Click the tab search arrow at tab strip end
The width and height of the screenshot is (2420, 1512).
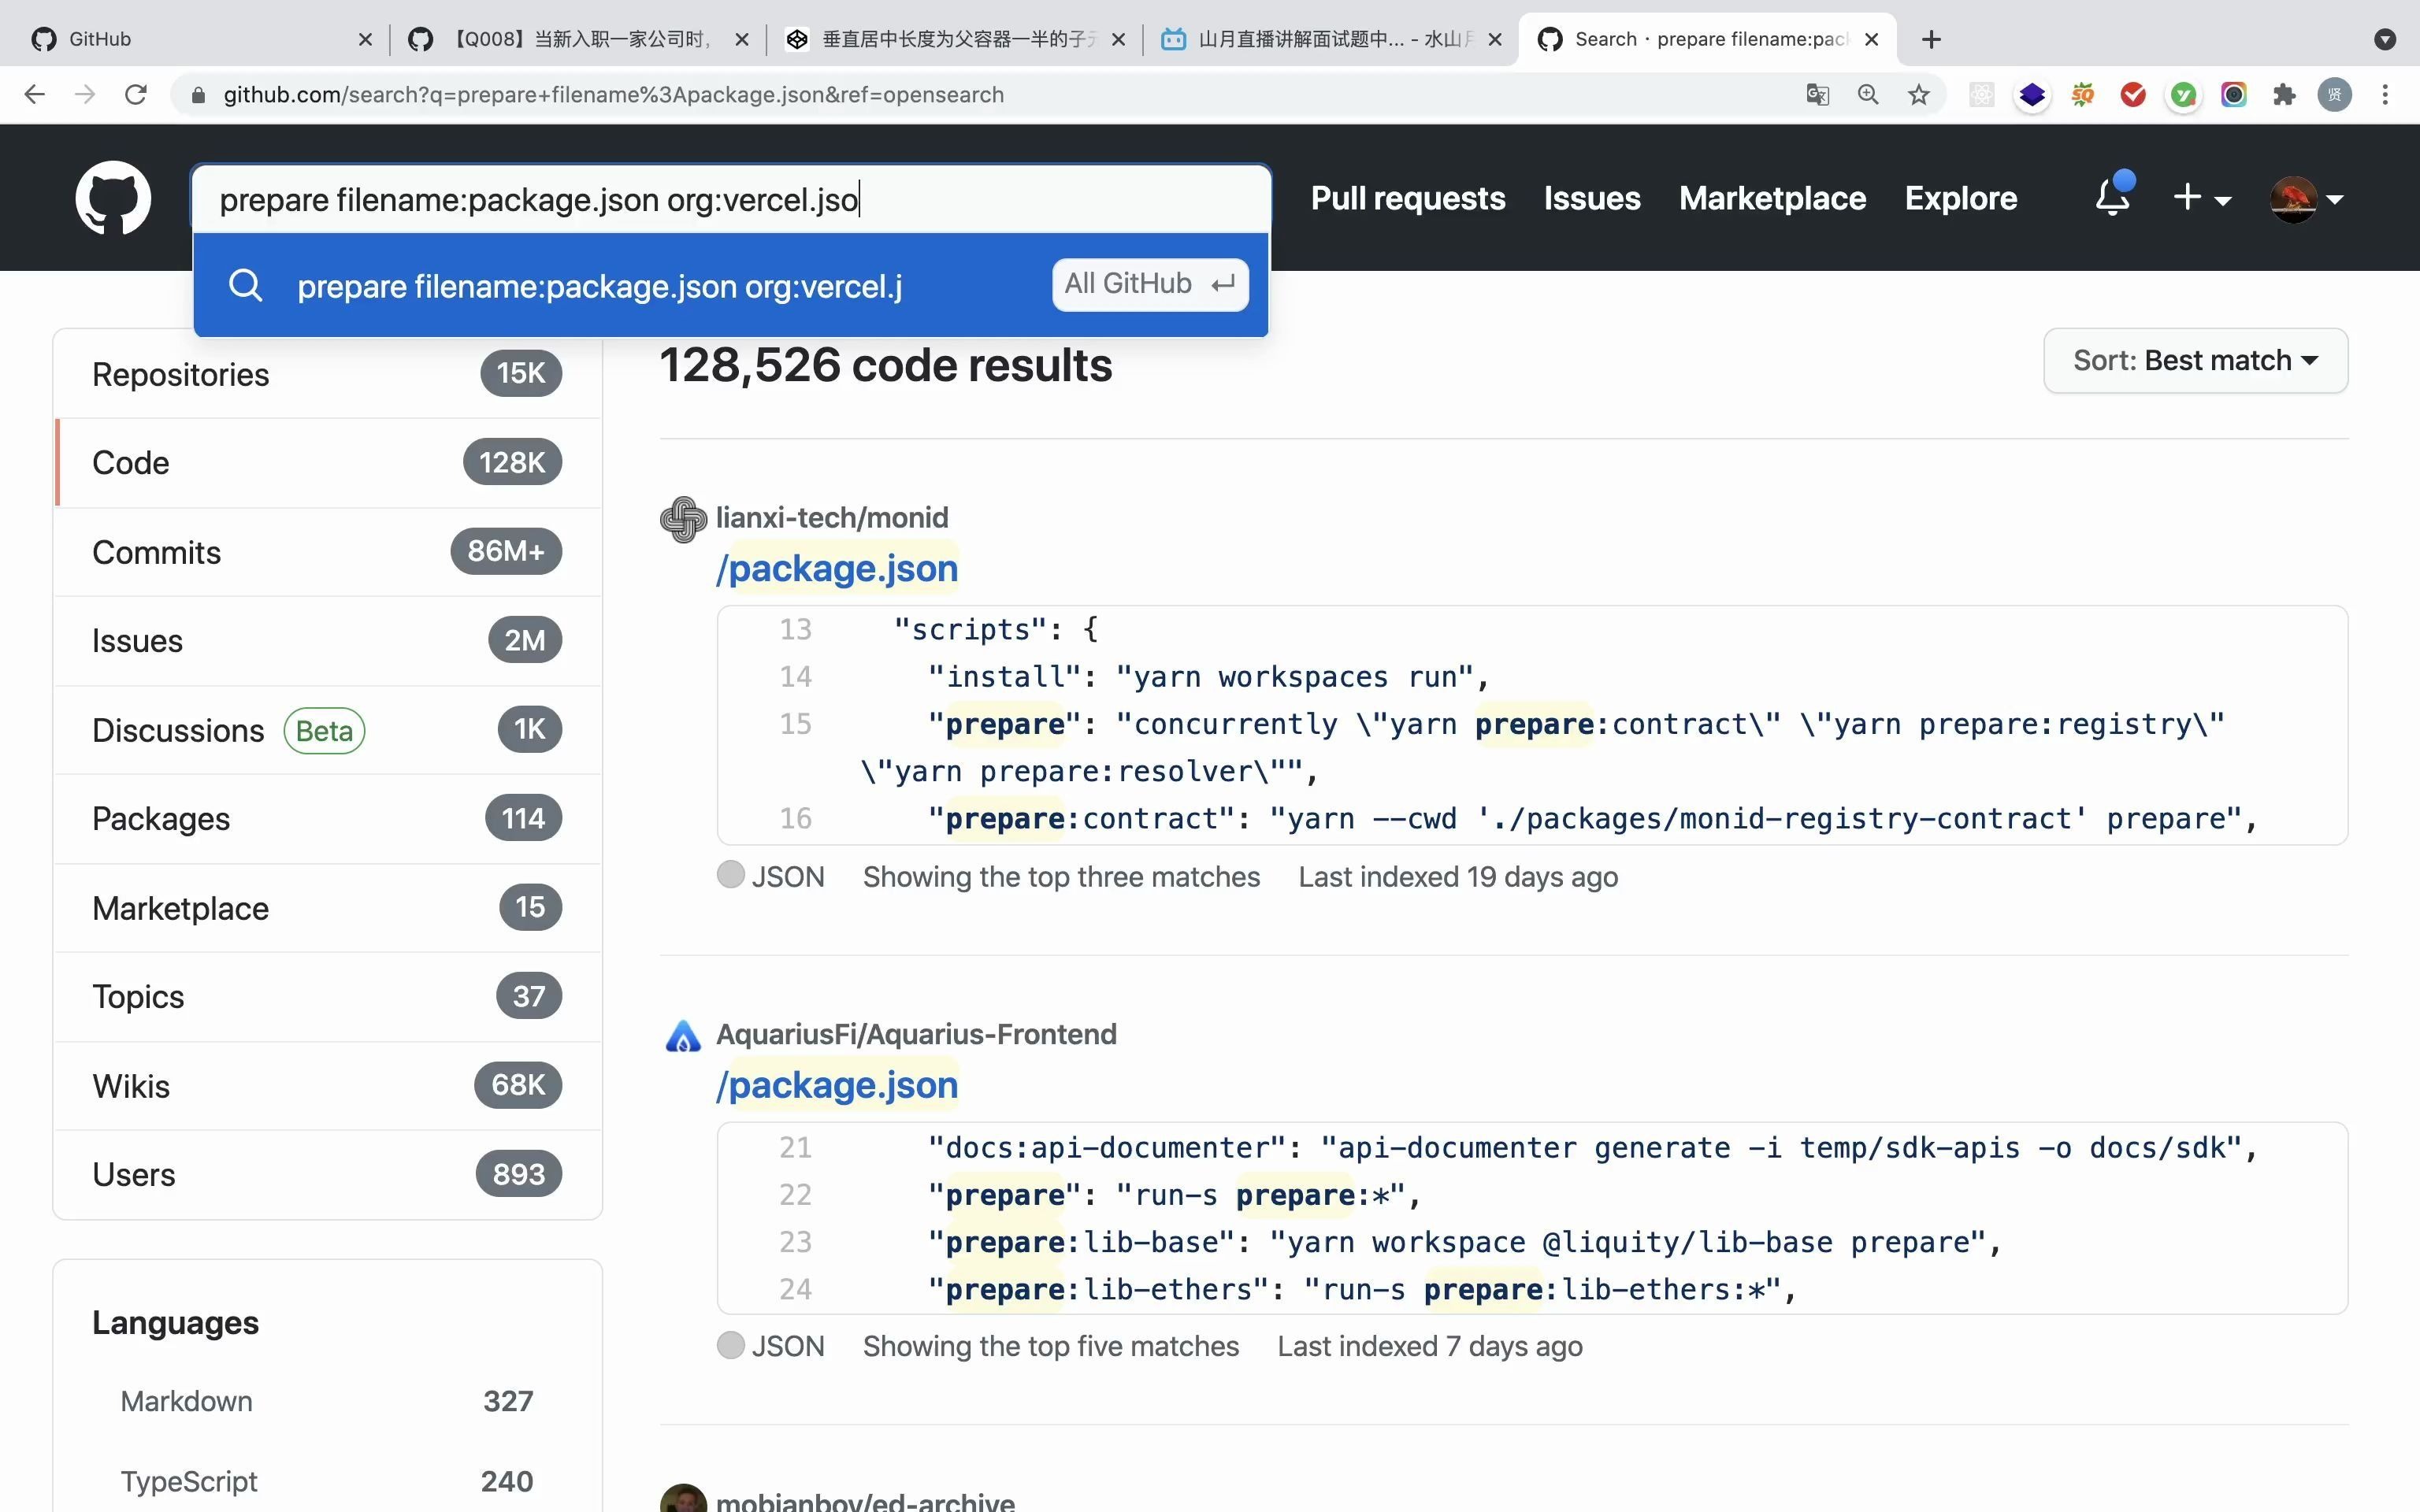tap(2384, 39)
